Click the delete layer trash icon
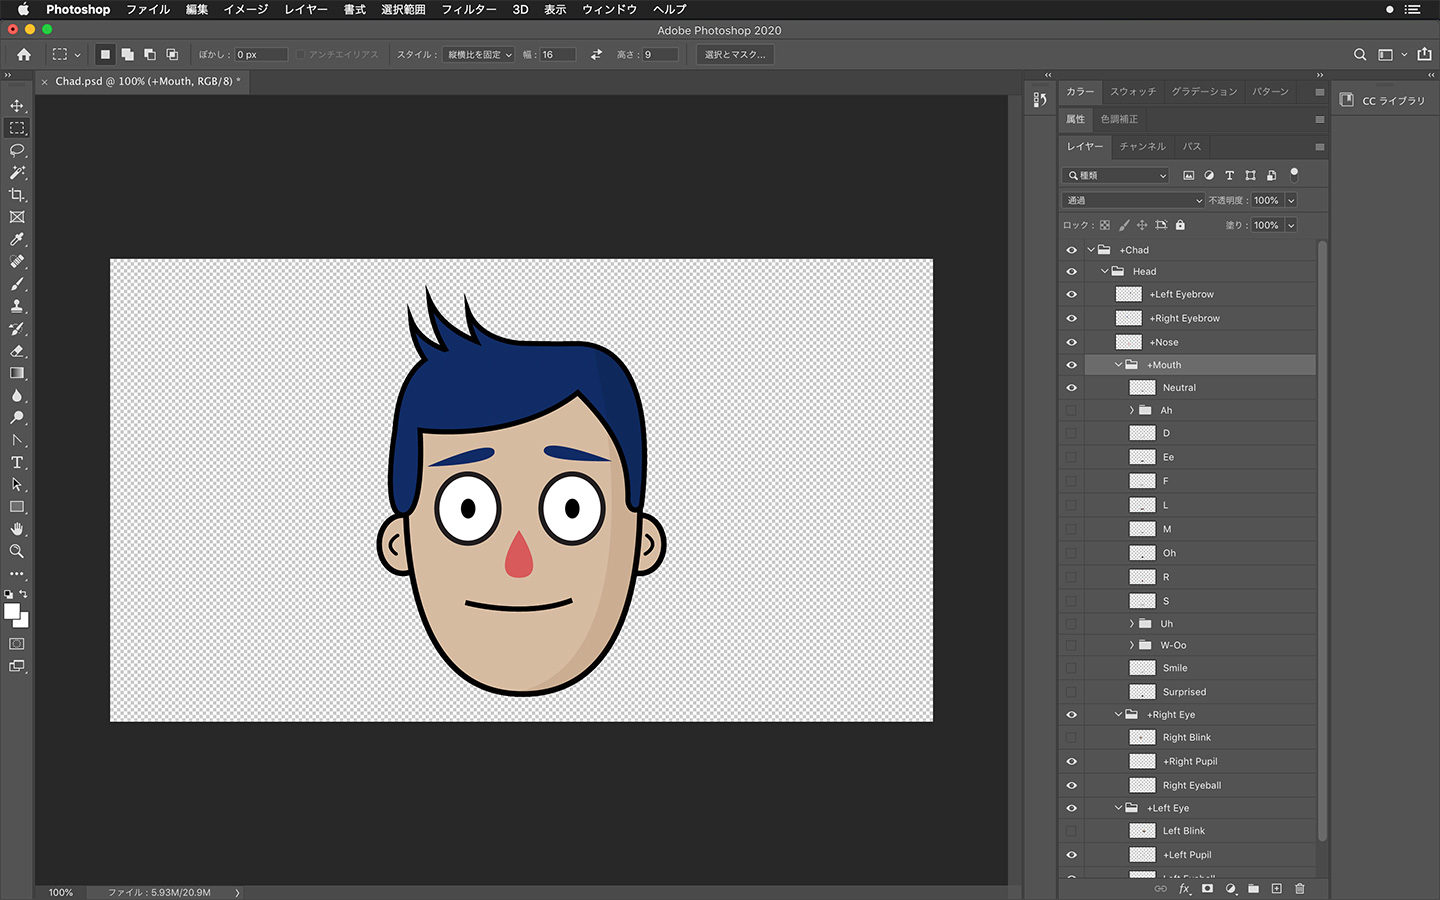Screen dimensions: 1440x900 point(1300,888)
